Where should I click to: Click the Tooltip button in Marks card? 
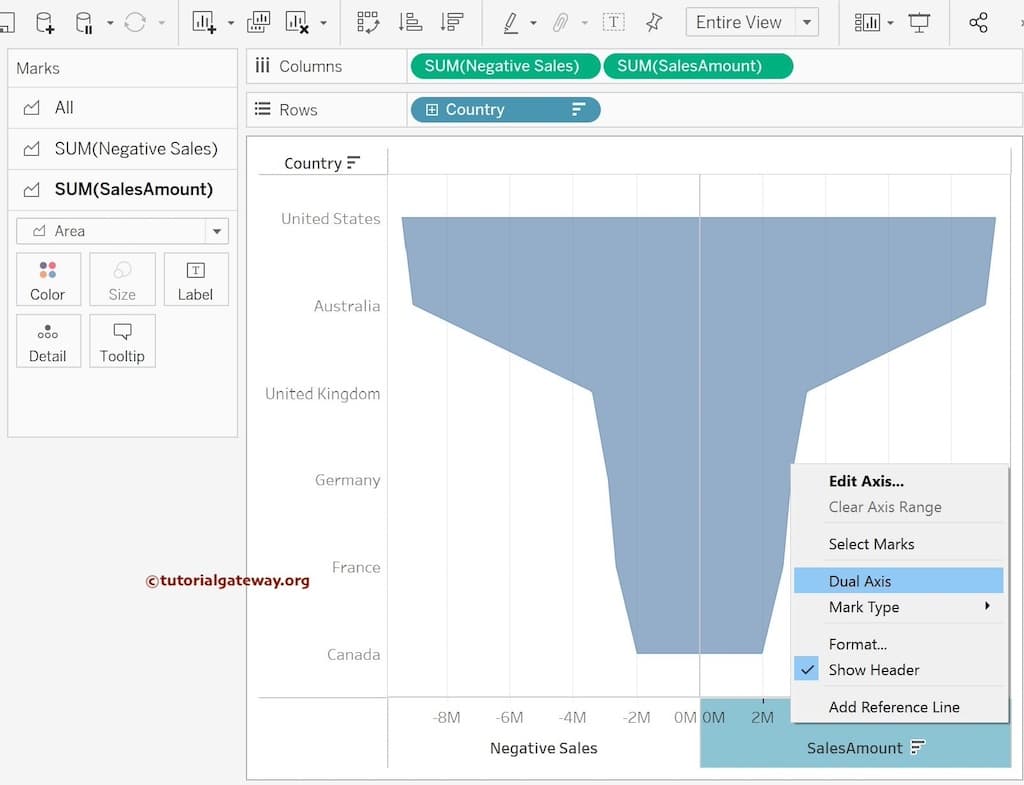pyautogui.click(x=122, y=340)
